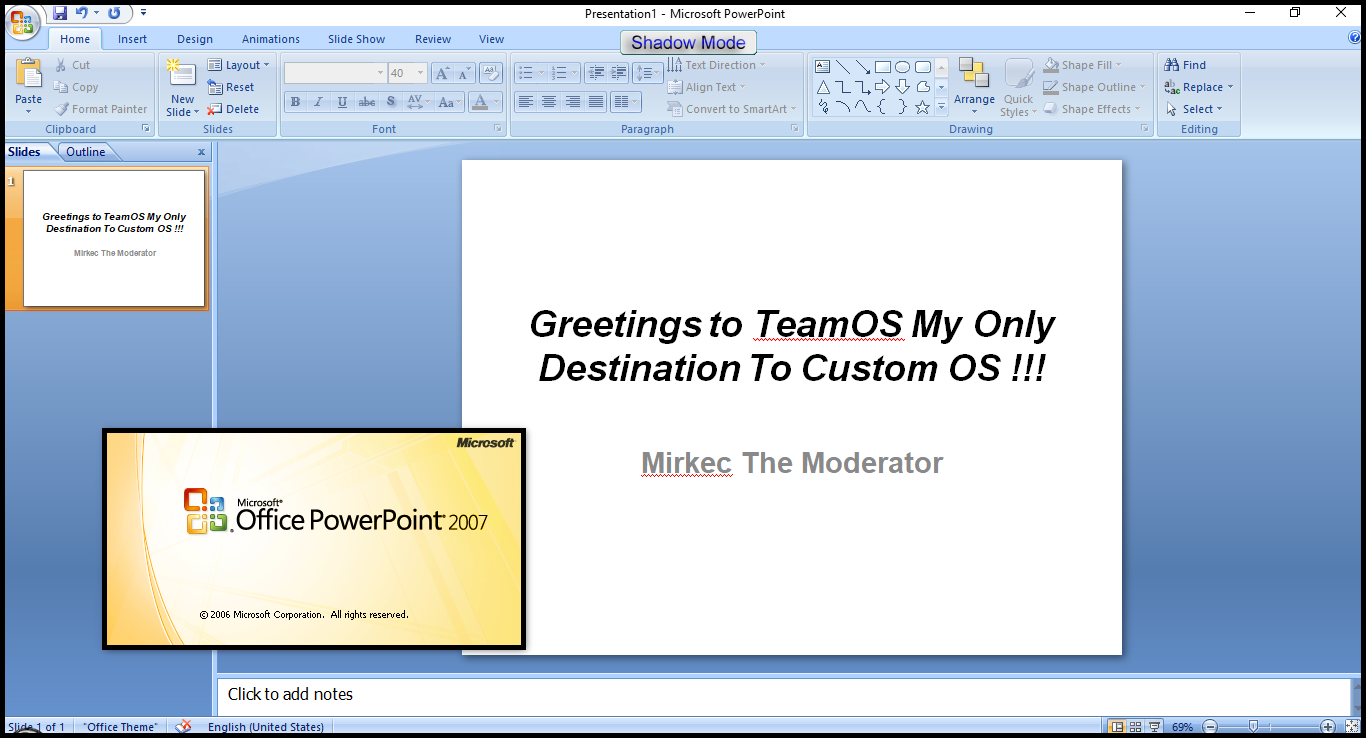This screenshot has height=738, width=1366.
Task: Toggle Underline formatting
Action: tap(343, 102)
